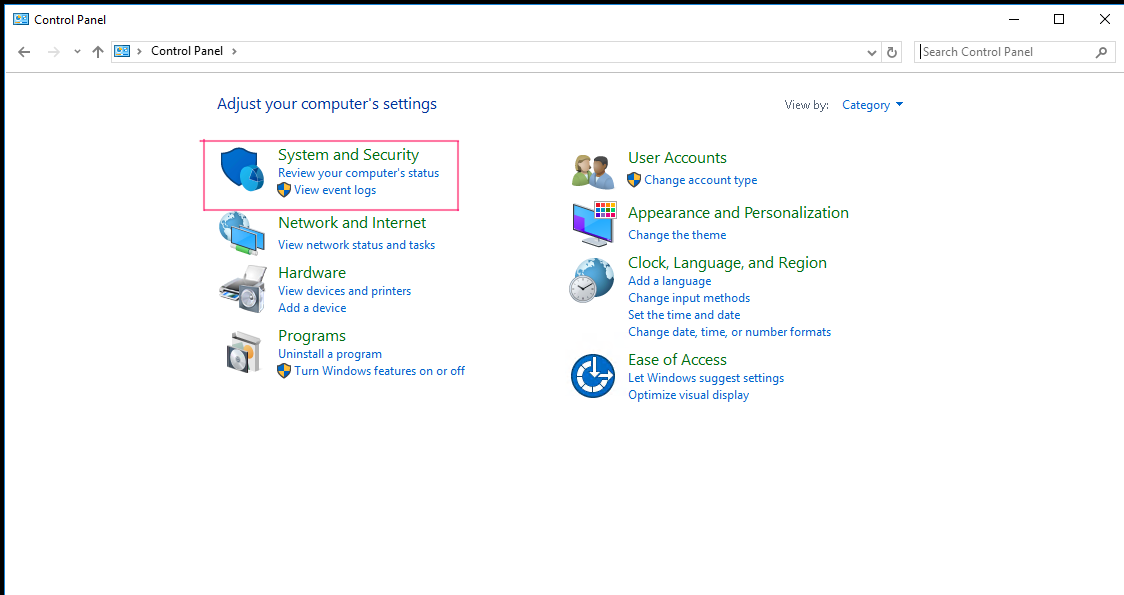Open the Ease of Access icon
This screenshot has height=595, width=1124.
pos(593,376)
